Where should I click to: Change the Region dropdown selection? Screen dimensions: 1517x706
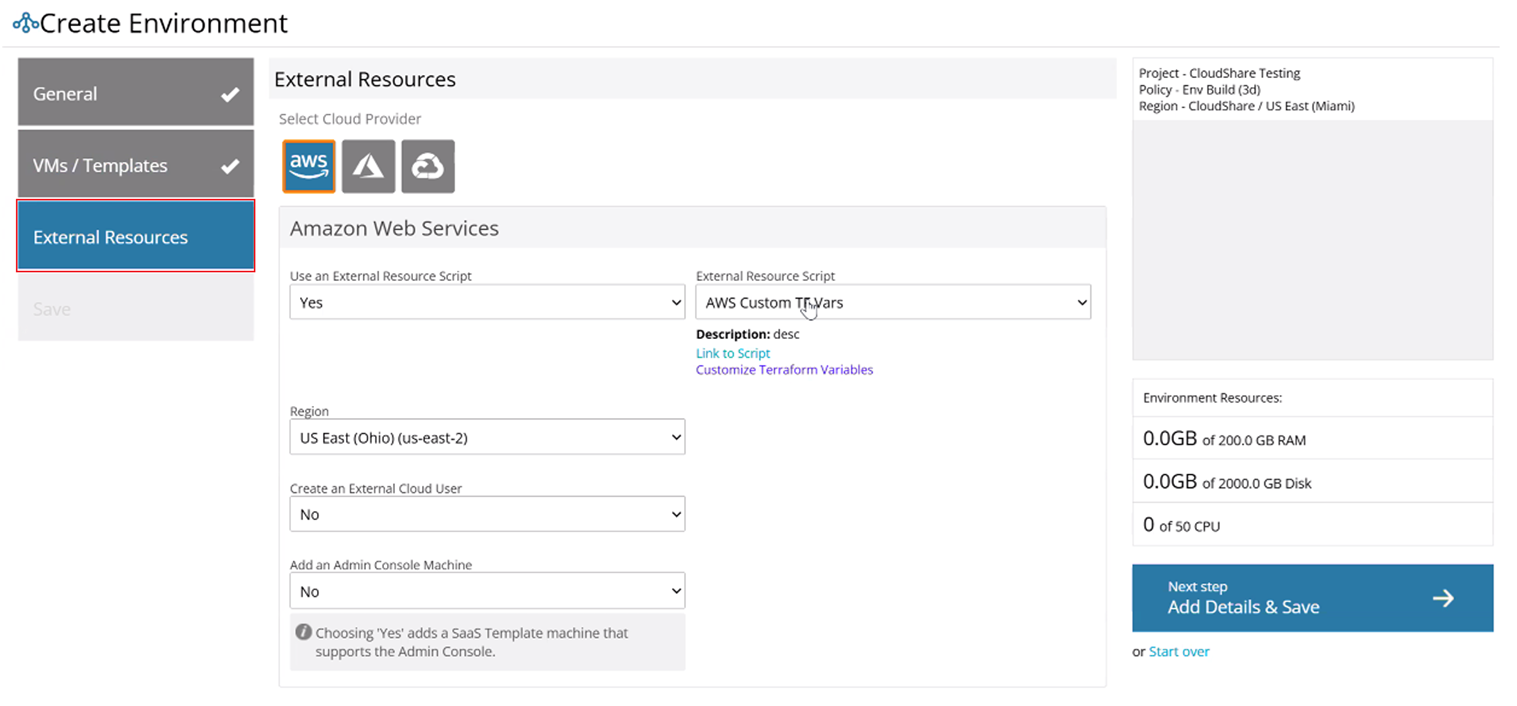pyautogui.click(x=487, y=436)
